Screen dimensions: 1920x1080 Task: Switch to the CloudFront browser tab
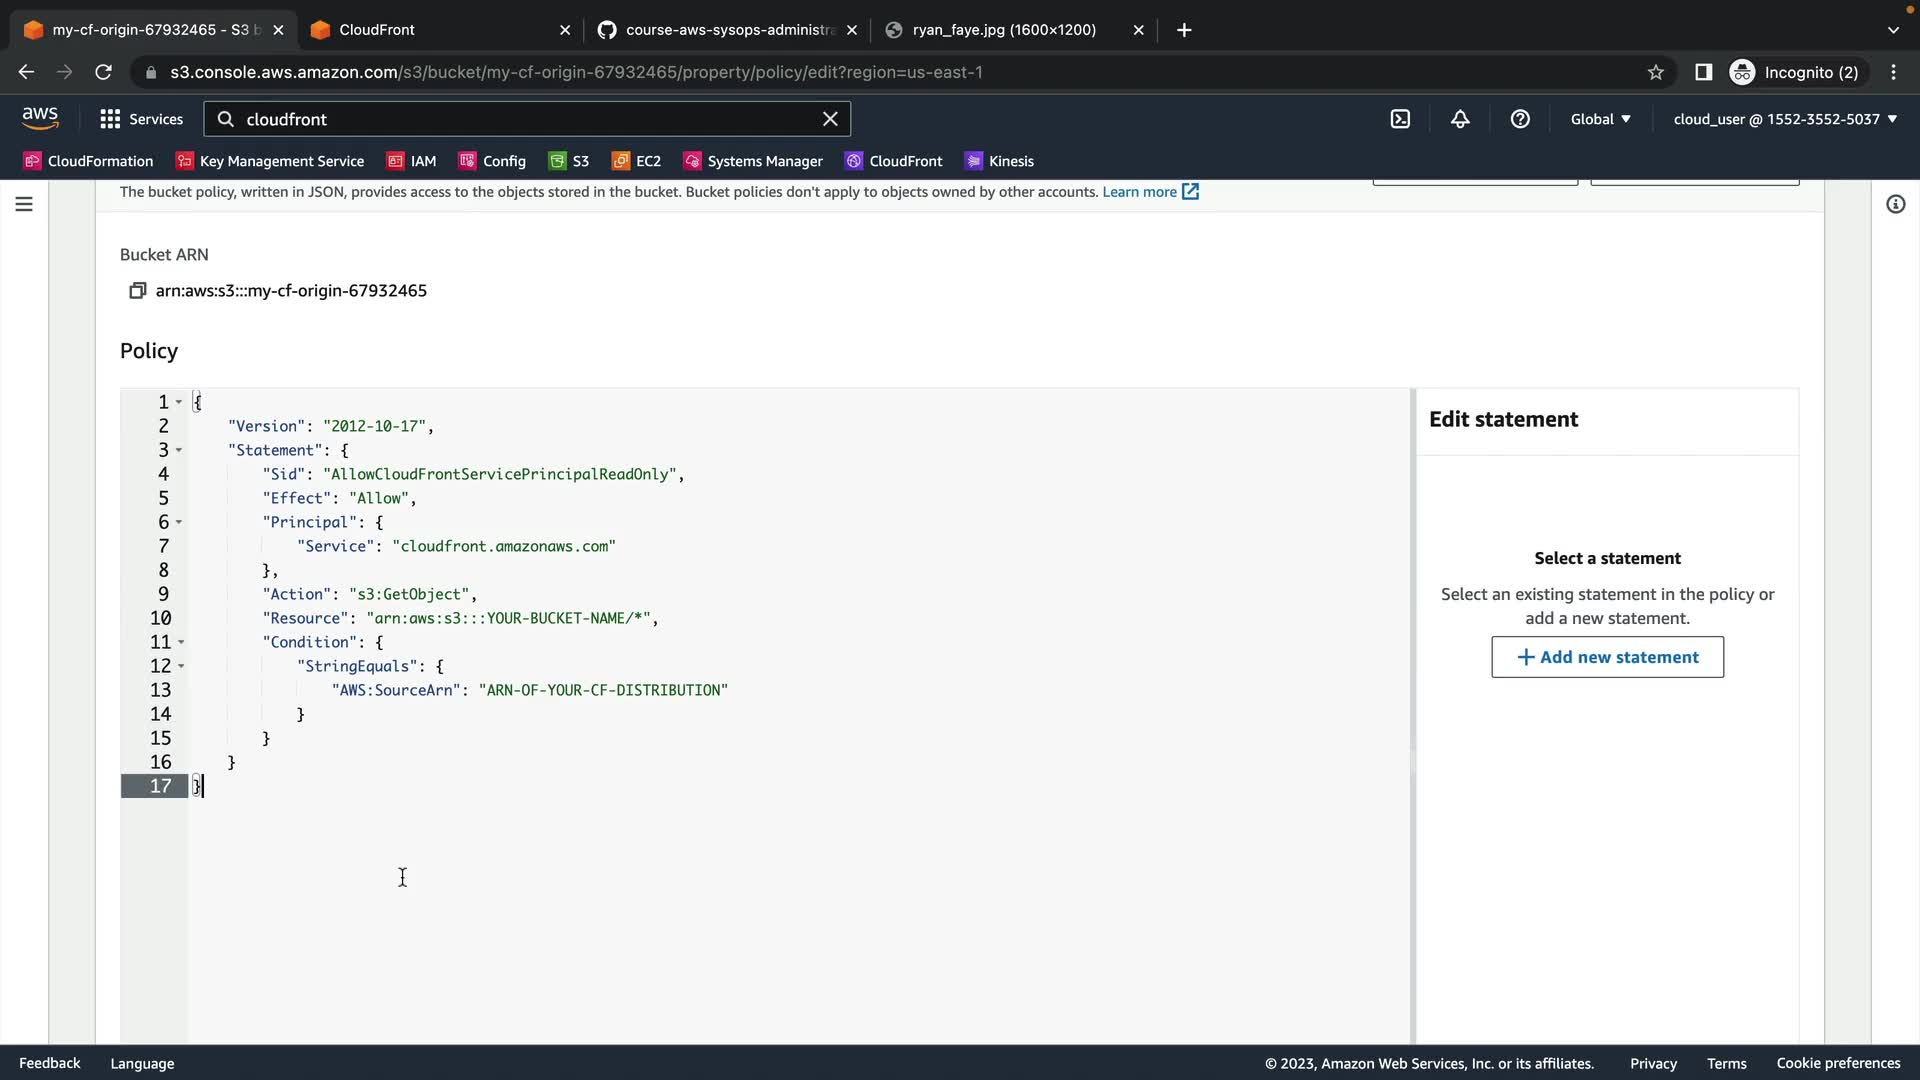[x=430, y=30]
